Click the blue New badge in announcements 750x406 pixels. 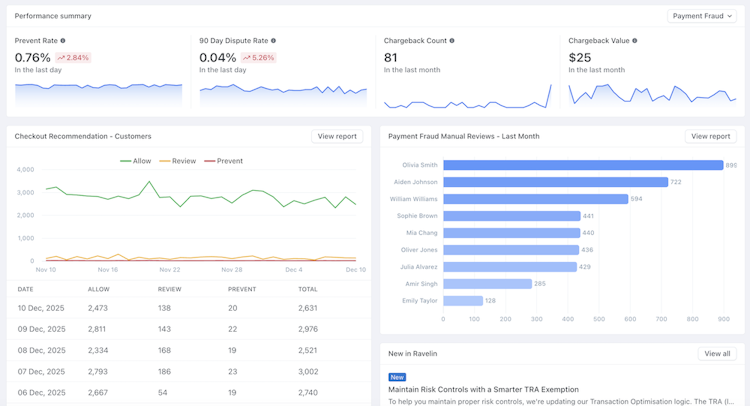397,377
